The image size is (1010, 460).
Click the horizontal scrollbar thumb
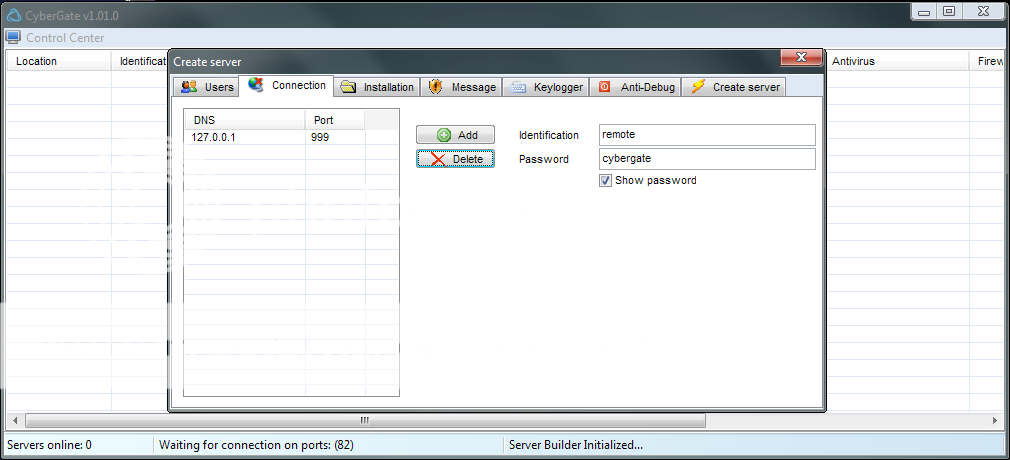coord(365,421)
